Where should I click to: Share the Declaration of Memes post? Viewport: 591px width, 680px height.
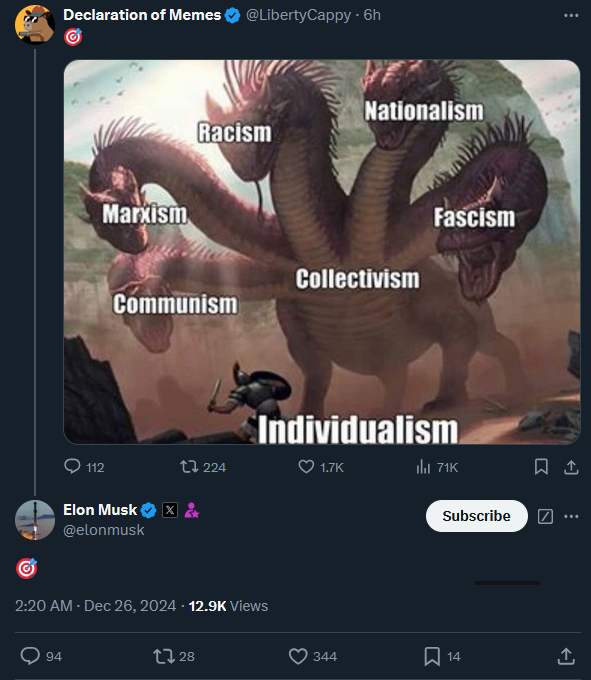coord(571,467)
